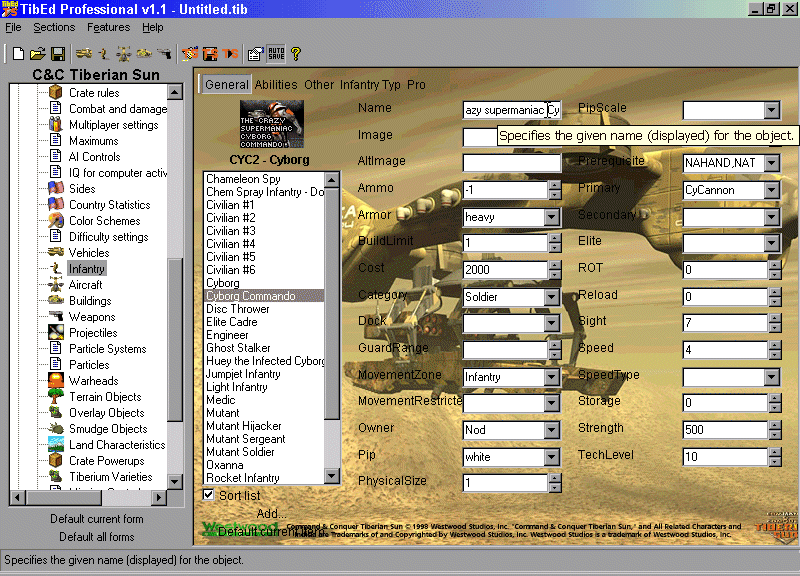
Task: Open the vehicles editor via tank toolbar icon
Action: [84, 54]
